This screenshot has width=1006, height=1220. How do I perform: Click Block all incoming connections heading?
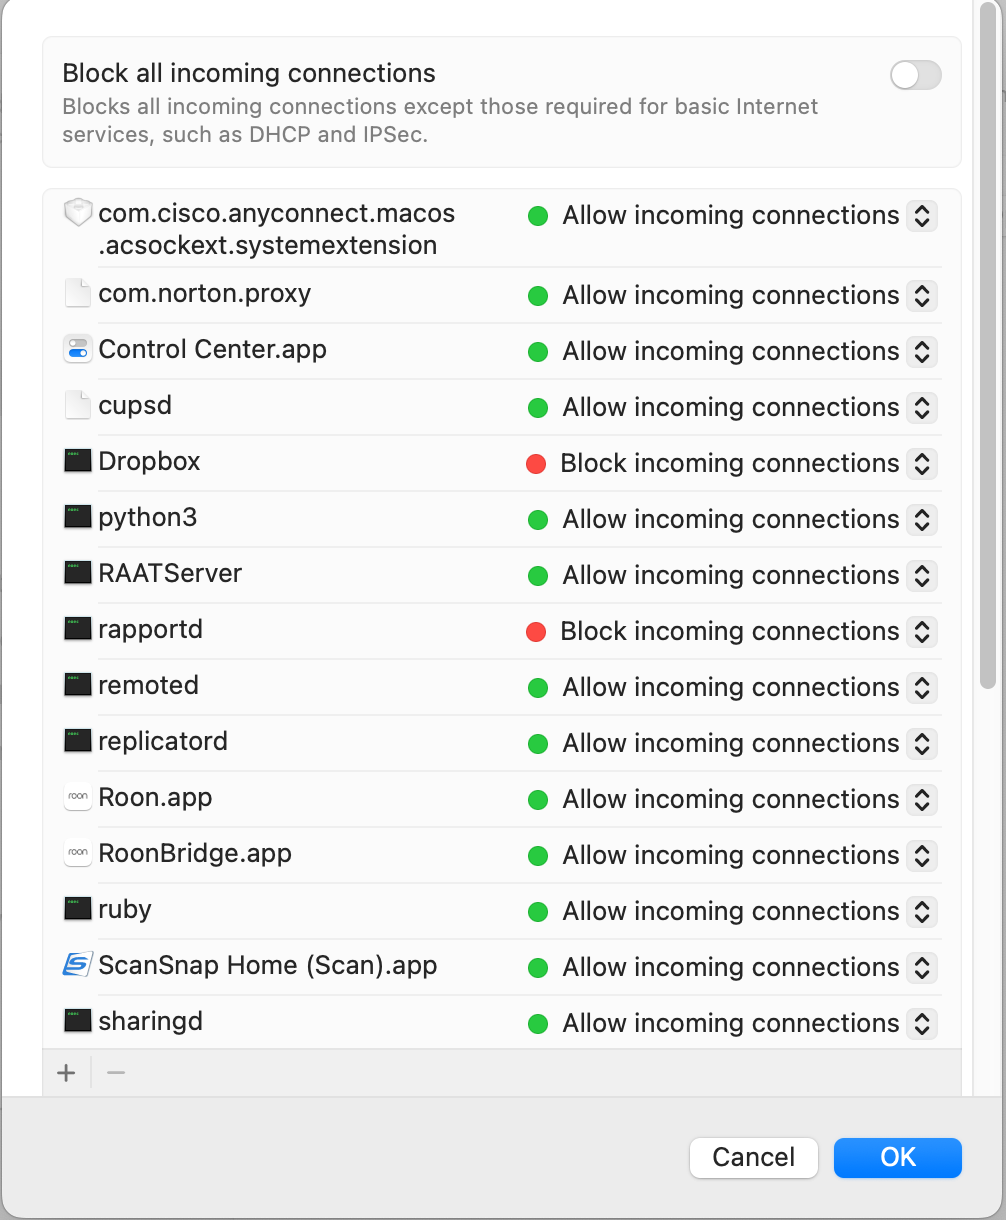coord(249,73)
